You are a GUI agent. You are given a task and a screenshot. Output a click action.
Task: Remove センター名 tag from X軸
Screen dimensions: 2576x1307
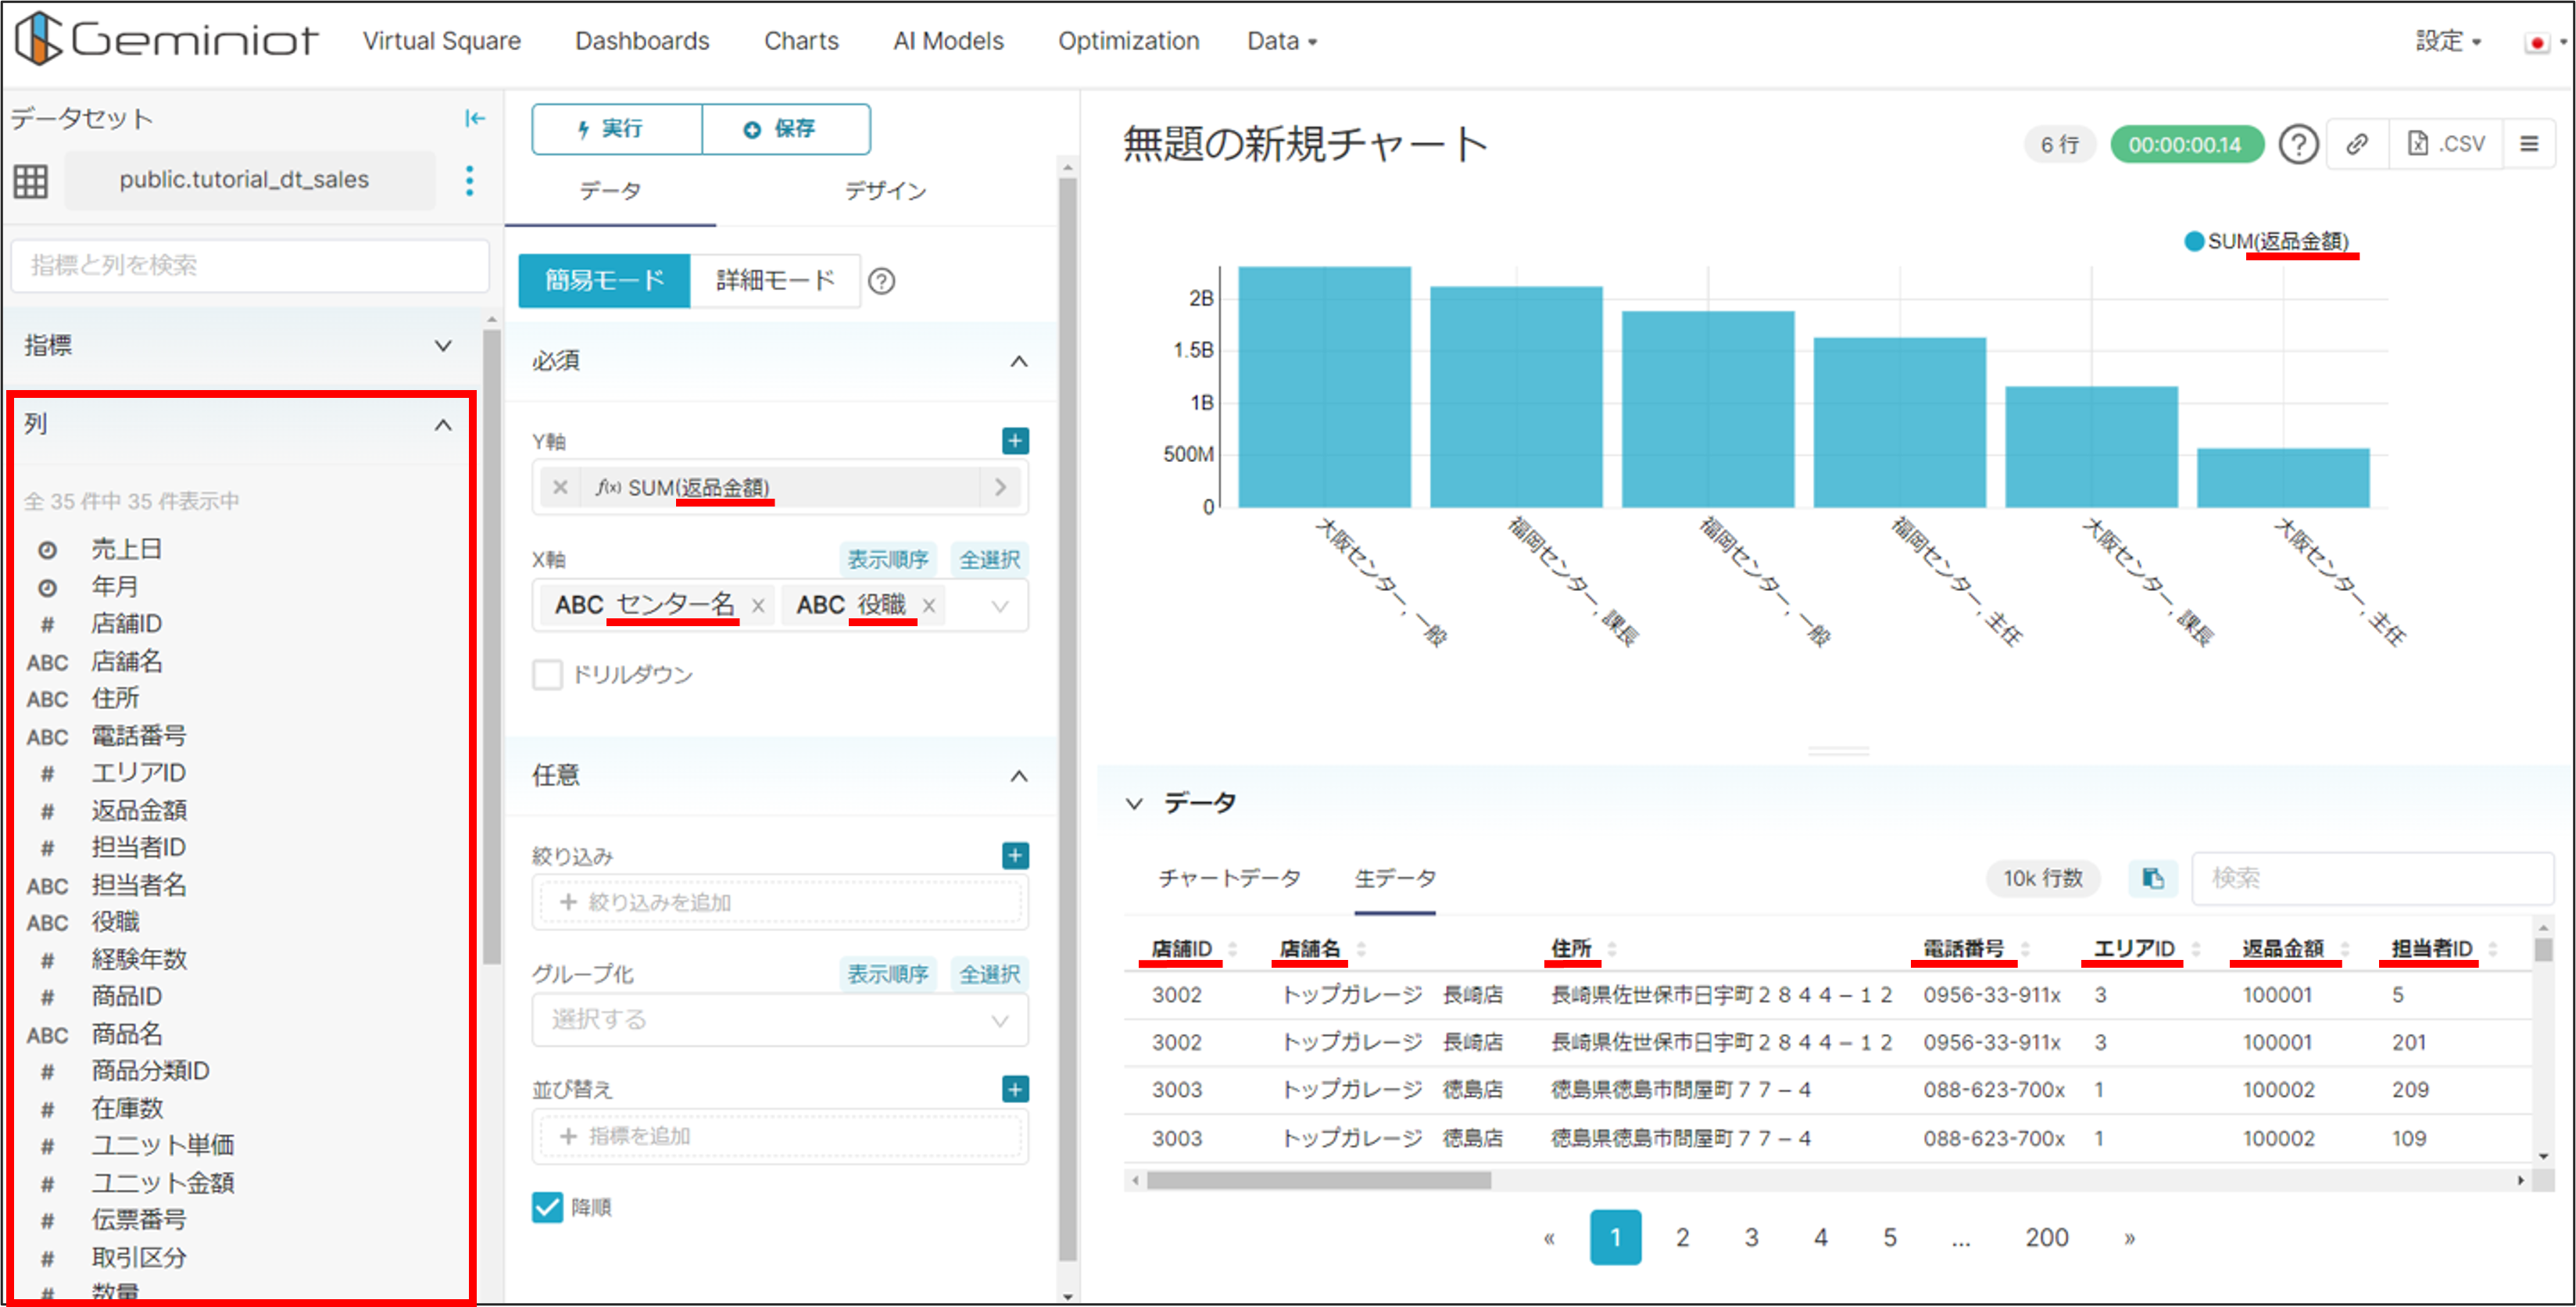[758, 606]
